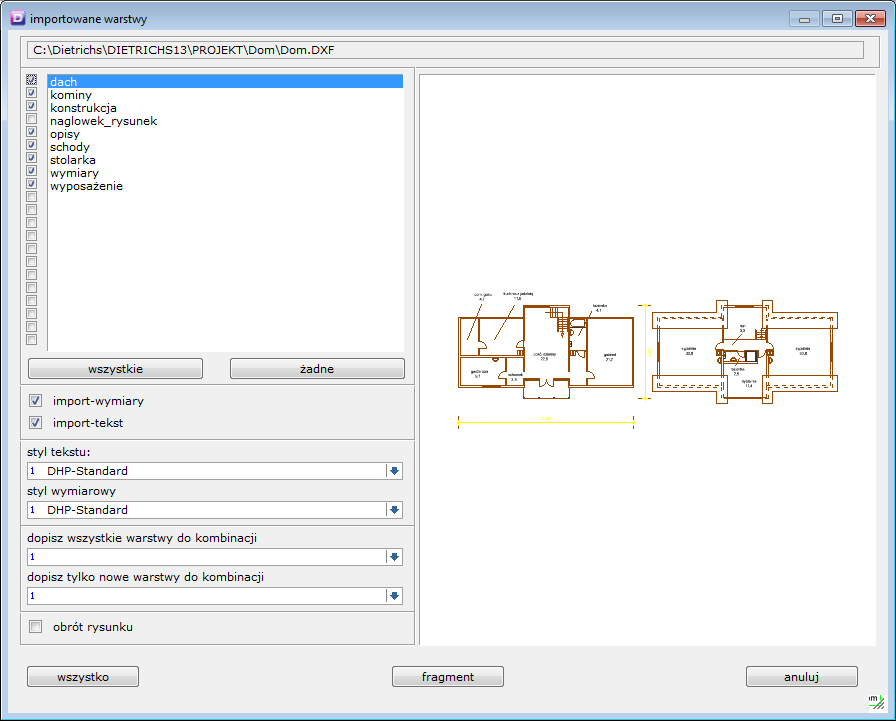Uncheck the kominy layer checkbox
Viewport: 896px width, 721px height.
click(x=31, y=94)
